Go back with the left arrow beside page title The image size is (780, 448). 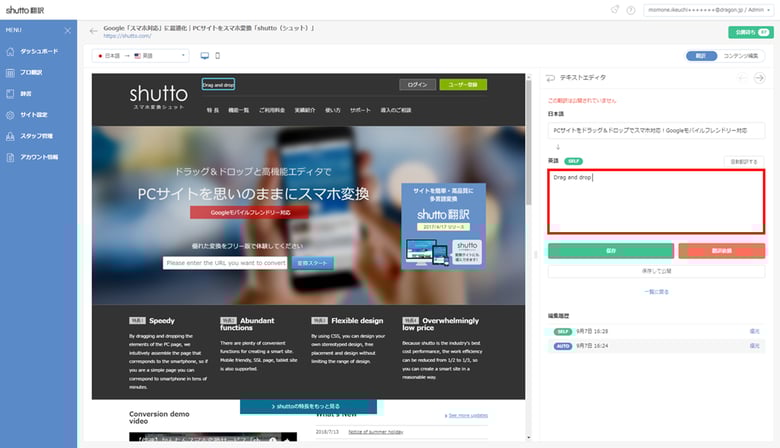click(94, 31)
